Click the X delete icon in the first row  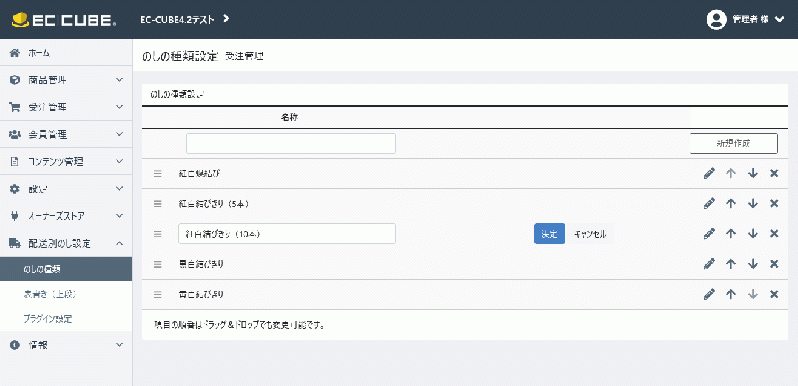pos(774,173)
